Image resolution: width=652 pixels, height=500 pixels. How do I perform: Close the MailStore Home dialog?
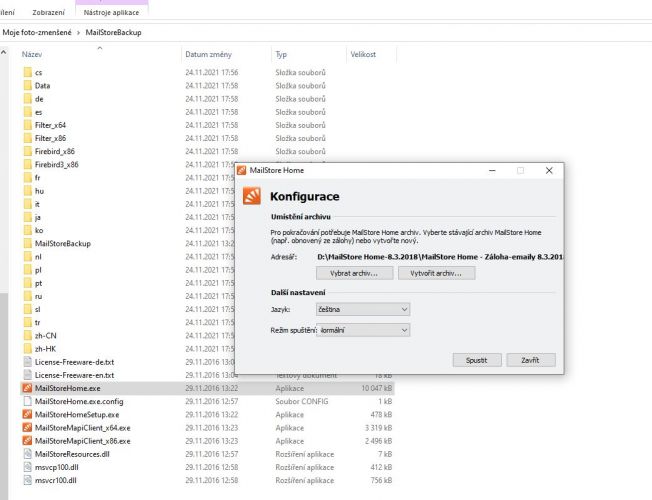549,171
